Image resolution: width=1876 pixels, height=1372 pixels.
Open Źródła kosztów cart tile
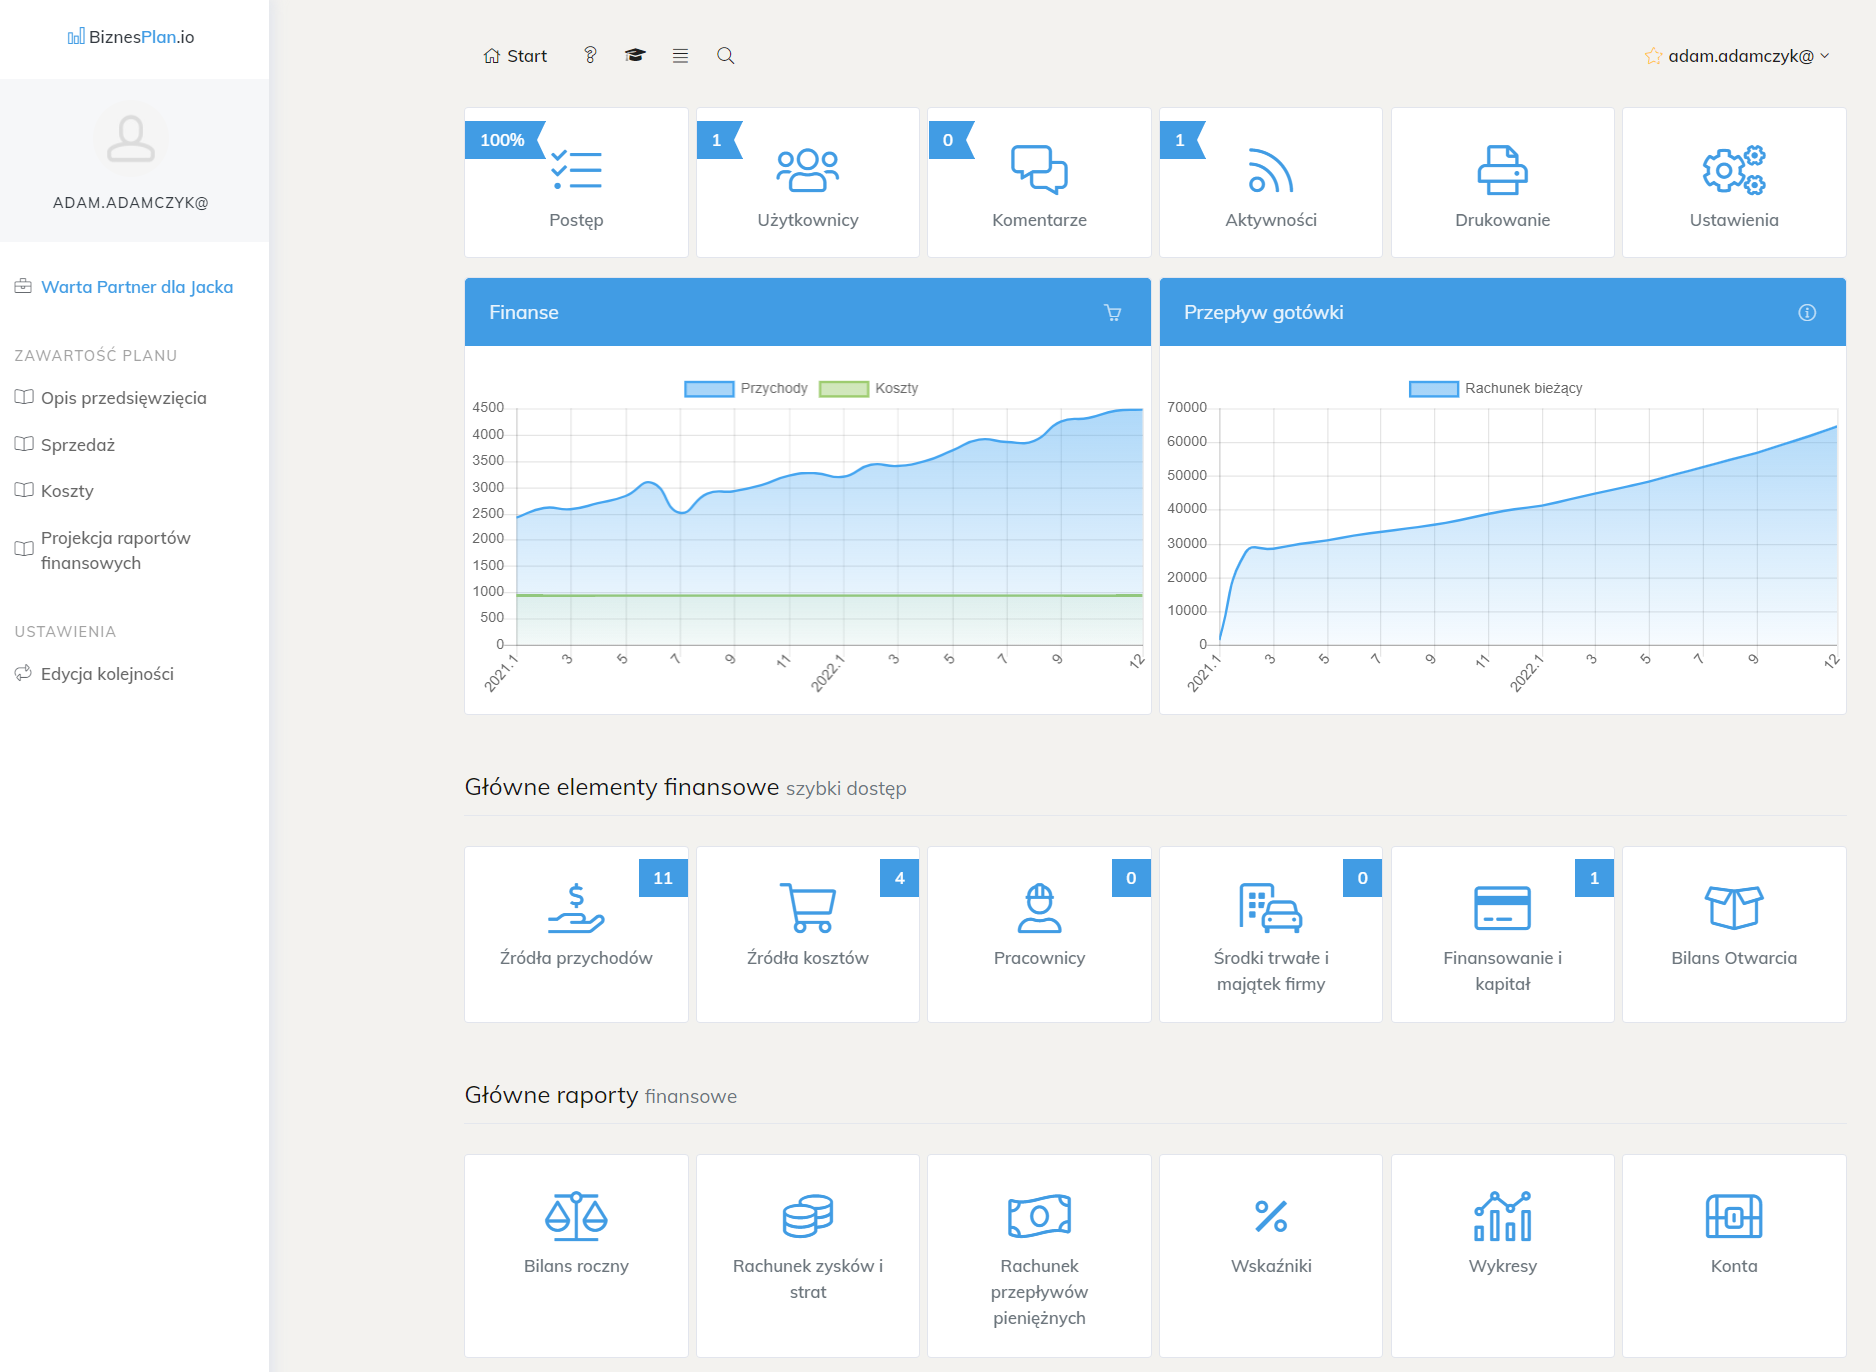click(808, 934)
